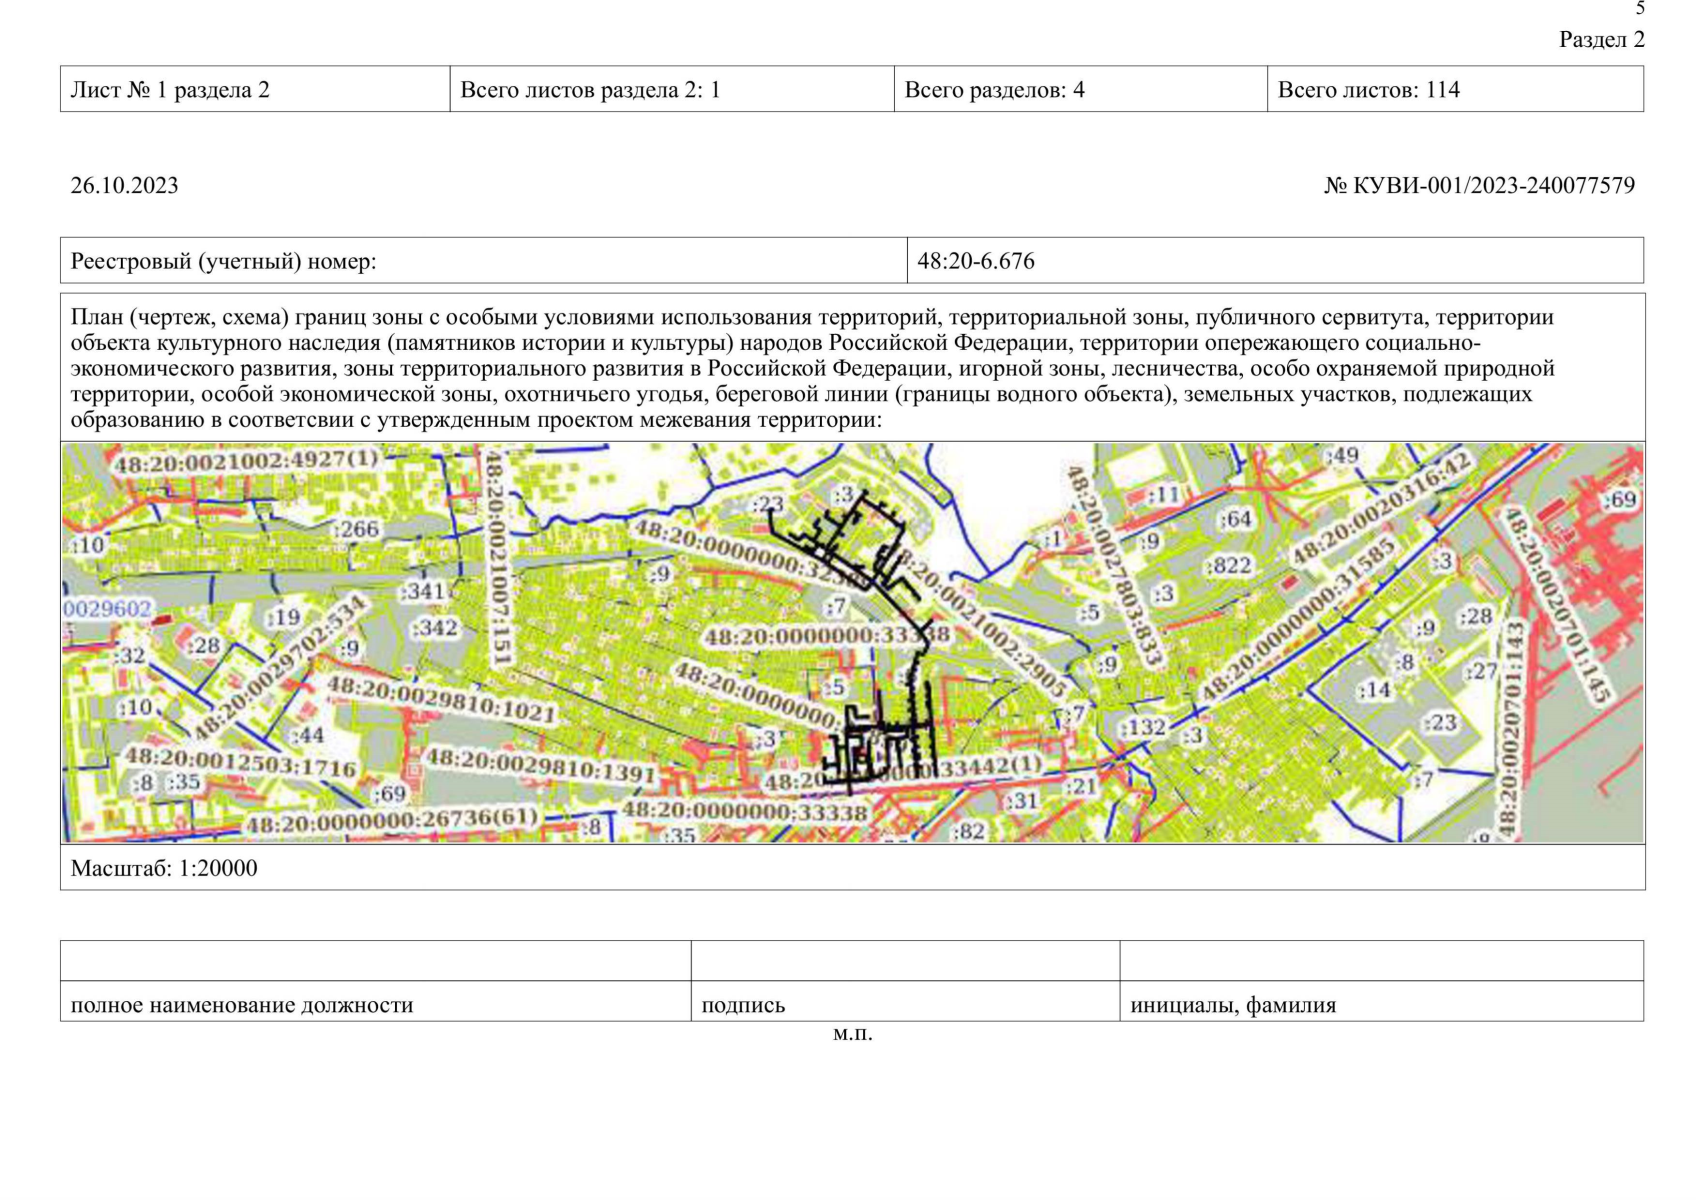The image size is (1696, 1200).
Task: Select registry number value 48:20-6.676
Action: 976,261
